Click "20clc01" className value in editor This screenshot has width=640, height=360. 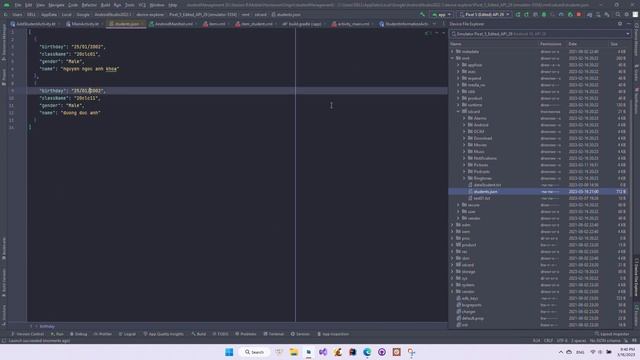87,54
